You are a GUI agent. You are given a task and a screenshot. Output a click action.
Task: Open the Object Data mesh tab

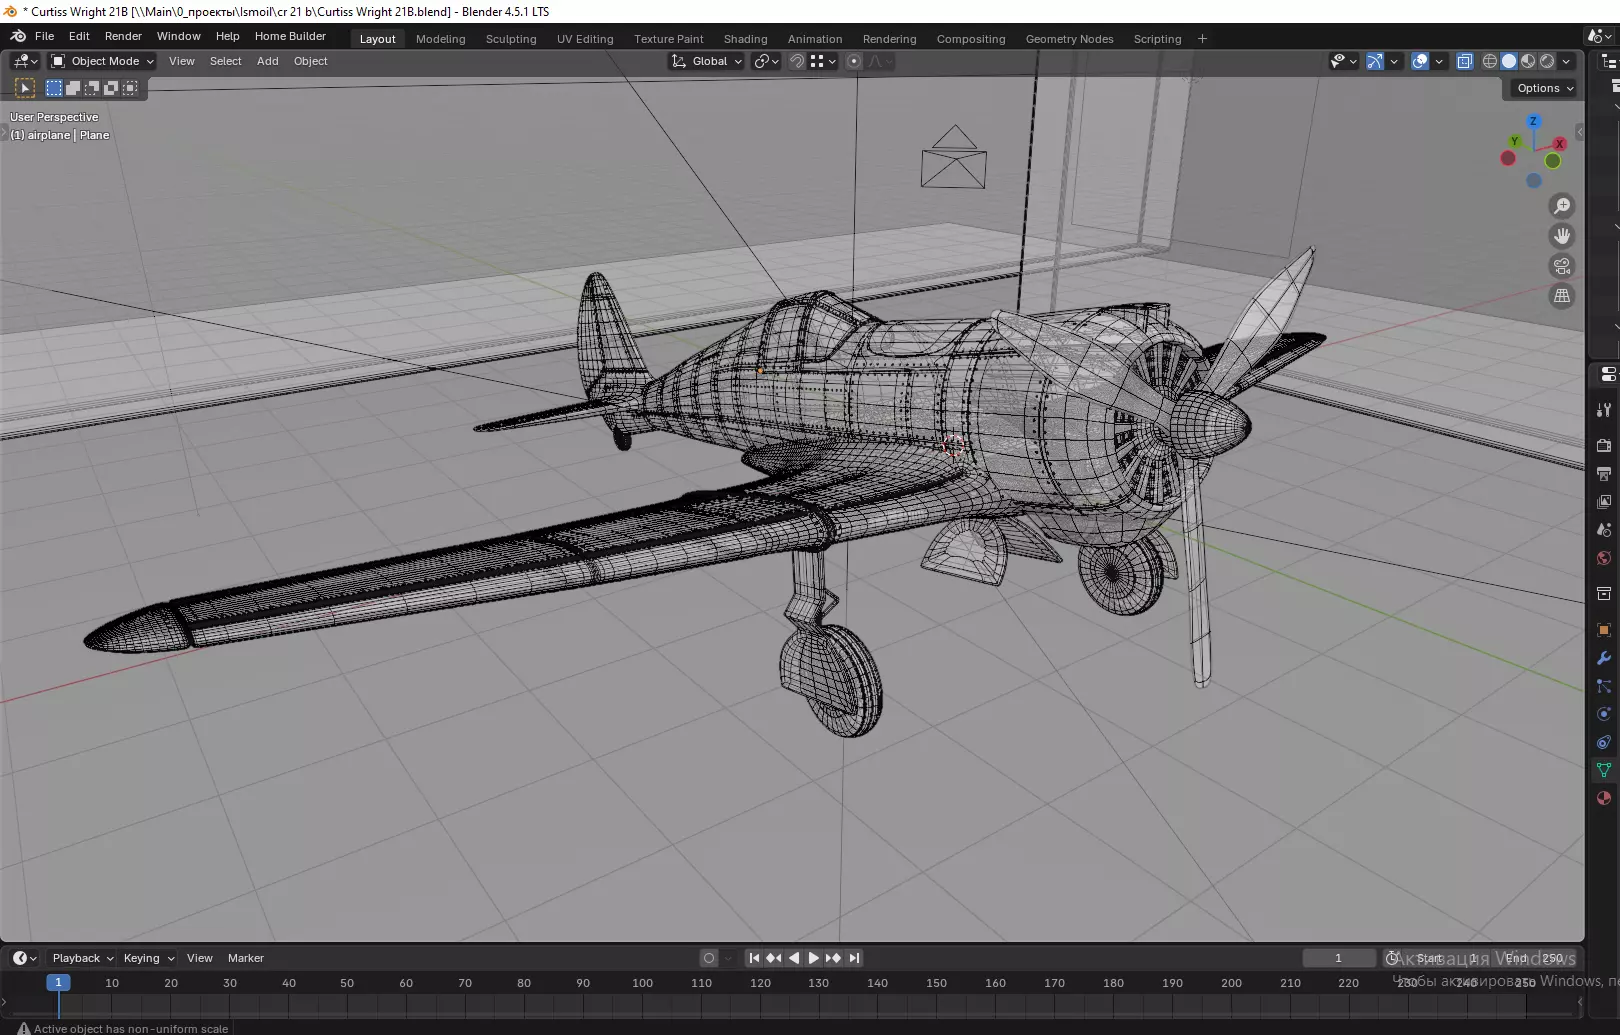(1604, 770)
